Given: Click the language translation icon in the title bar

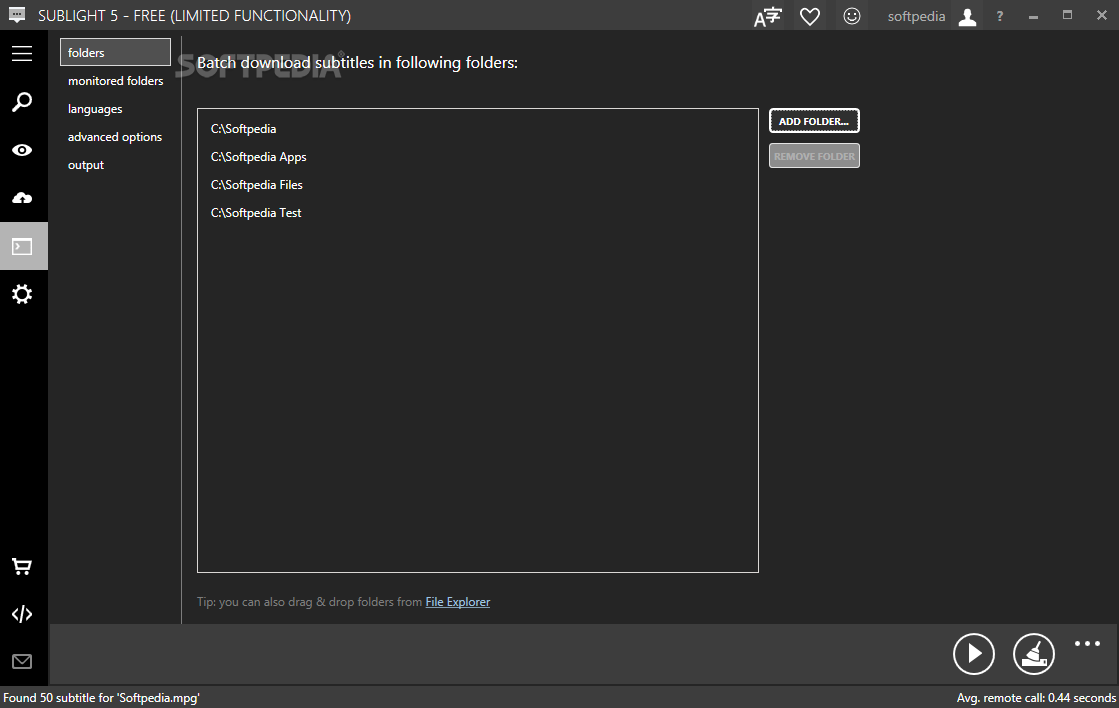Looking at the screenshot, I should click(768, 16).
